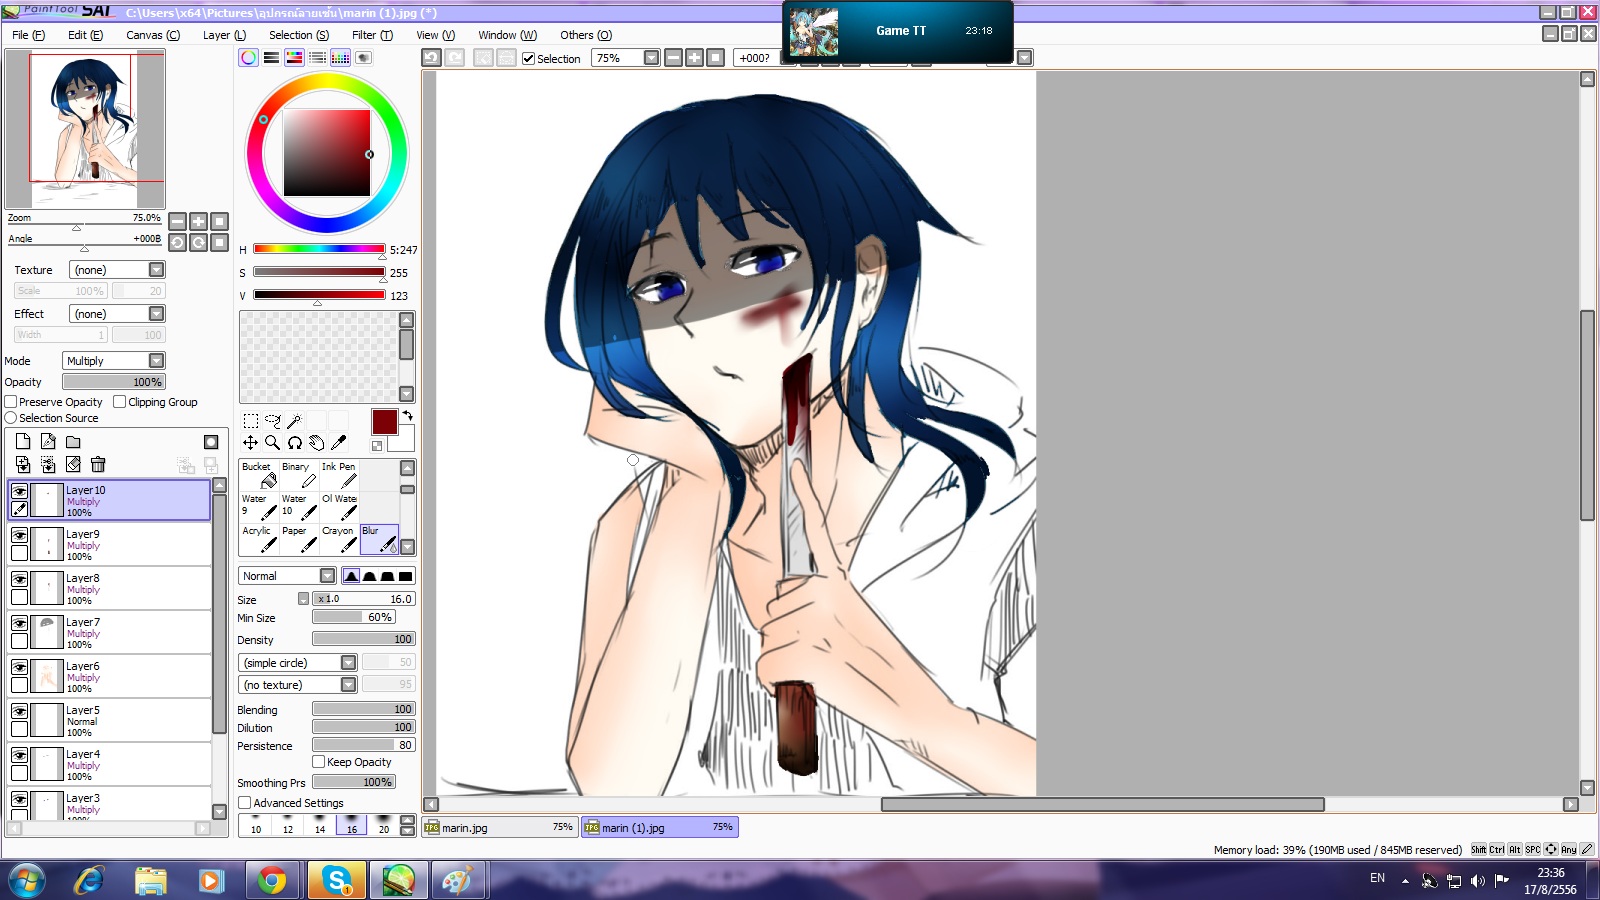
Task: Open the brush size multiplier dropdown
Action: (x=303, y=599)
